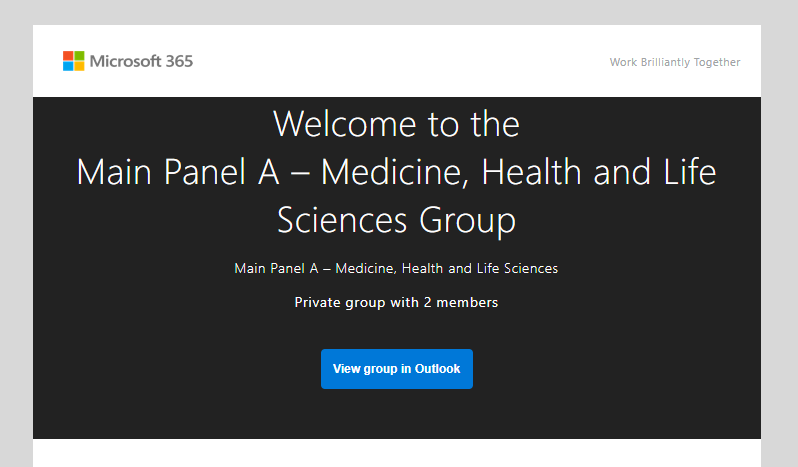798x467 pixels.
Task: Click the gray margin right of the email
Action: click(x=779, y=250)
